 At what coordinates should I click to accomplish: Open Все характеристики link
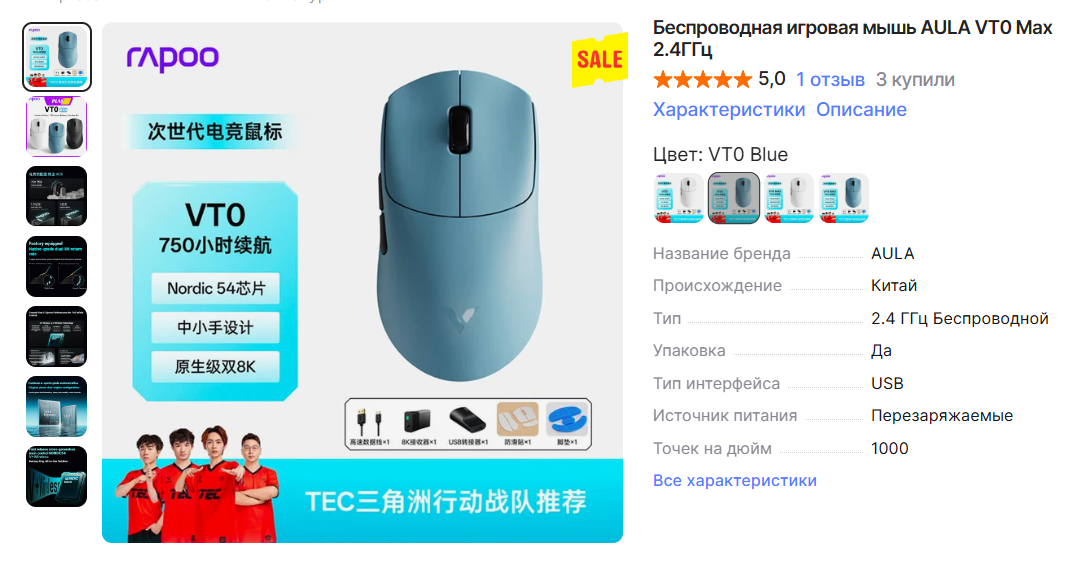tap(735, 480)
